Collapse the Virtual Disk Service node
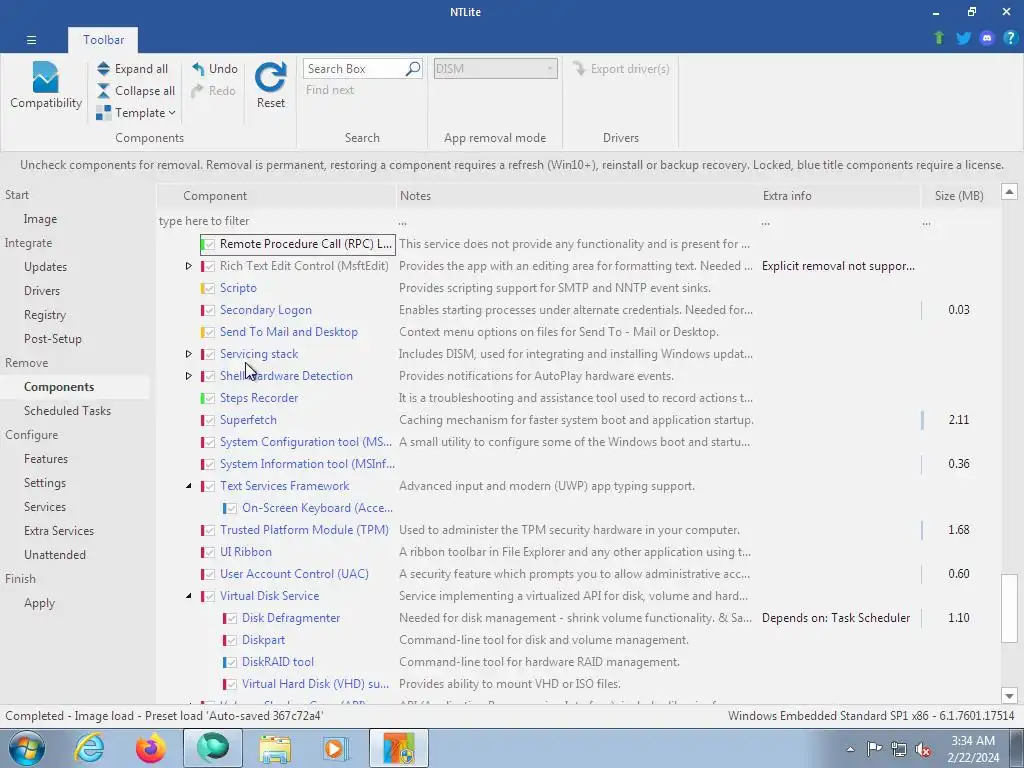The width and height of the screenshot is (1024, 768). 189,596
